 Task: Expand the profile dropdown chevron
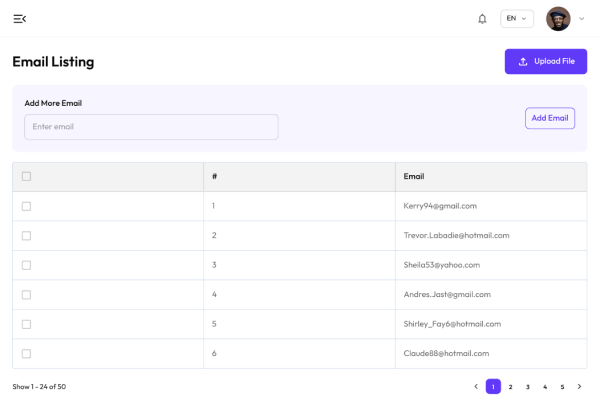point(582,19)
